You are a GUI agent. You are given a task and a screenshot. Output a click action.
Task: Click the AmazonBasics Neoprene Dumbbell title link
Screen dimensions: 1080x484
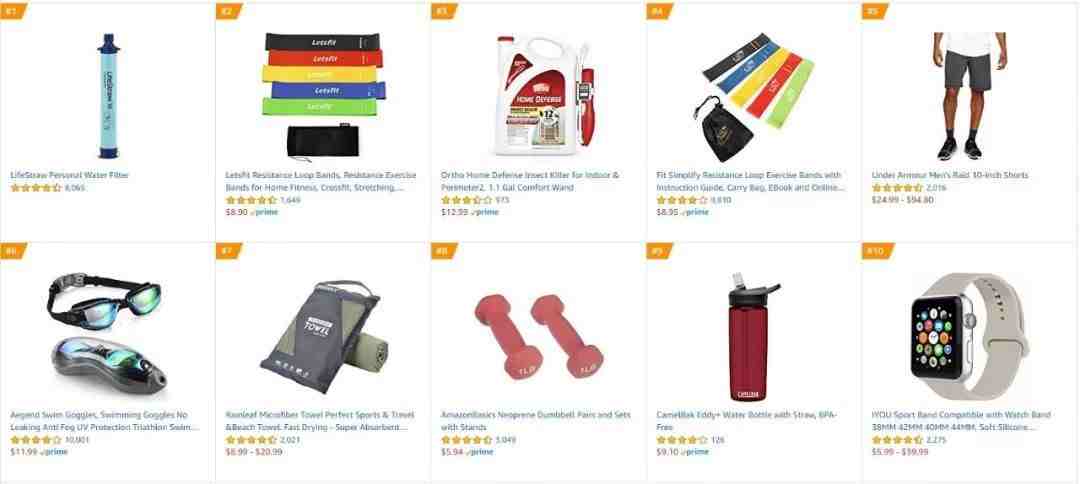526,421
